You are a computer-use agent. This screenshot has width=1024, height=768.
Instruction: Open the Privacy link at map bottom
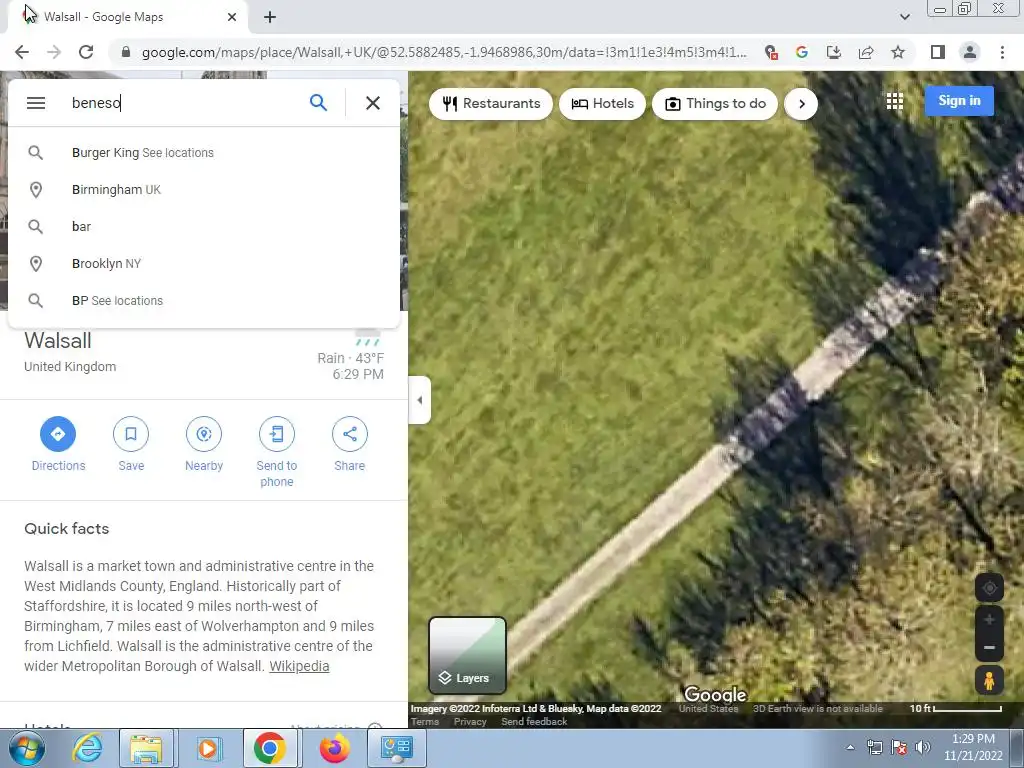(x=470, y=722)
